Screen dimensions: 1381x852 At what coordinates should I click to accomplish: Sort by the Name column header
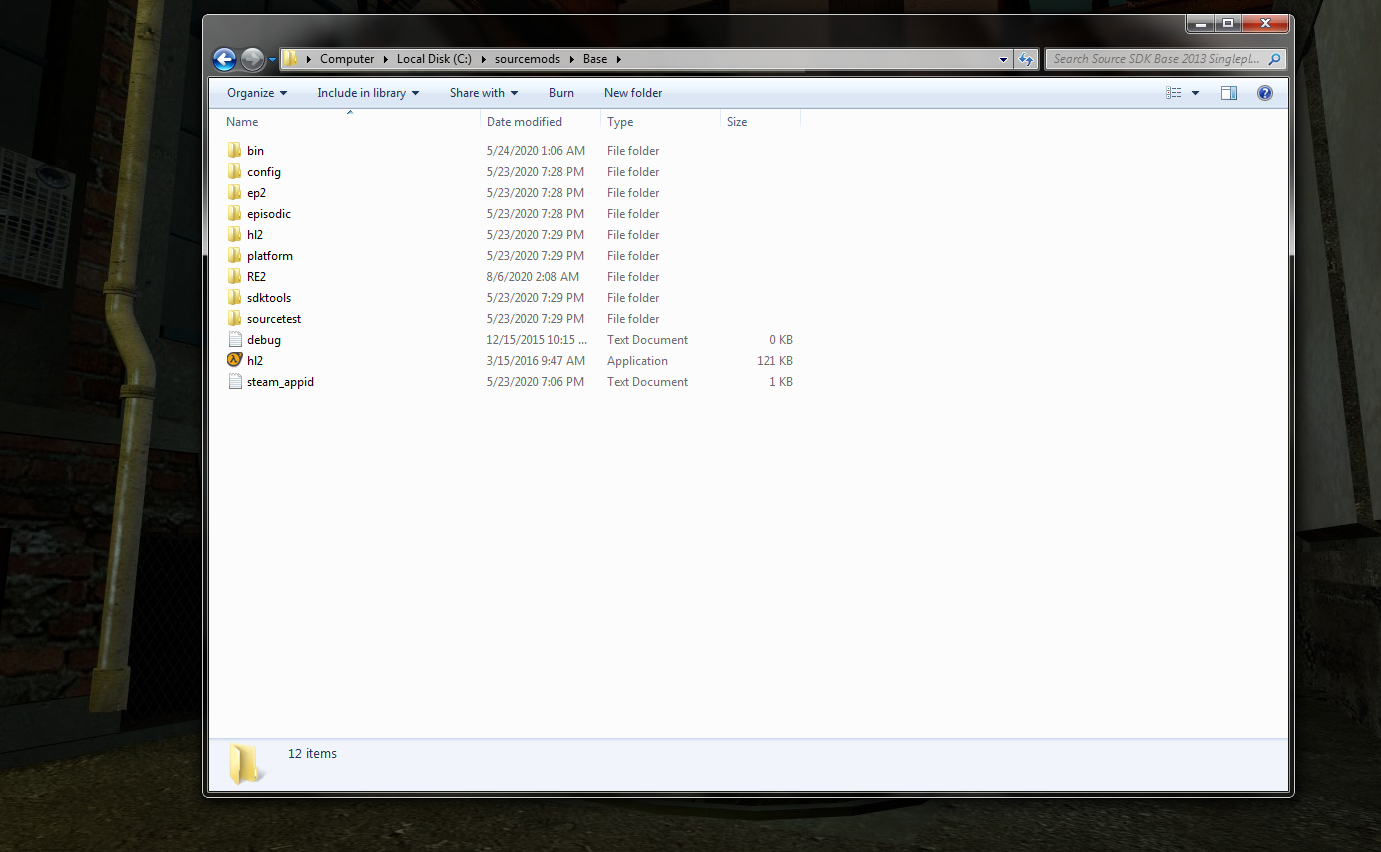click(350, 122)
